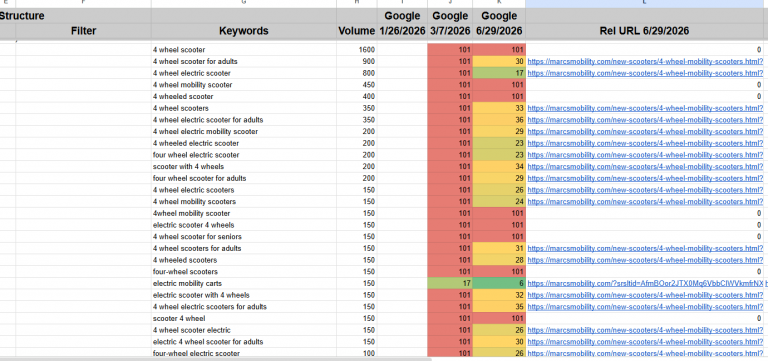Select the volume value 1600
The image size is (768, 361).
[x=357, y=50]
